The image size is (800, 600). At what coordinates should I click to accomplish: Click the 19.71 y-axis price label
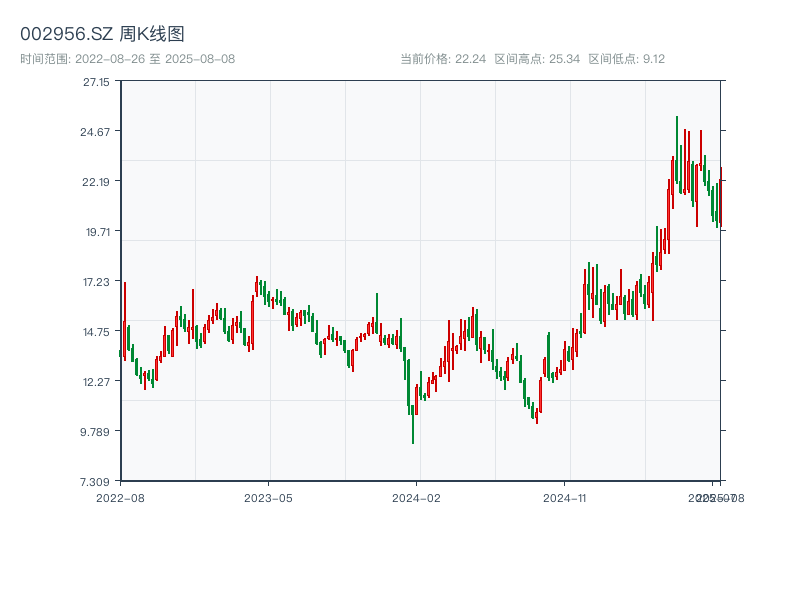click(97, 232)
